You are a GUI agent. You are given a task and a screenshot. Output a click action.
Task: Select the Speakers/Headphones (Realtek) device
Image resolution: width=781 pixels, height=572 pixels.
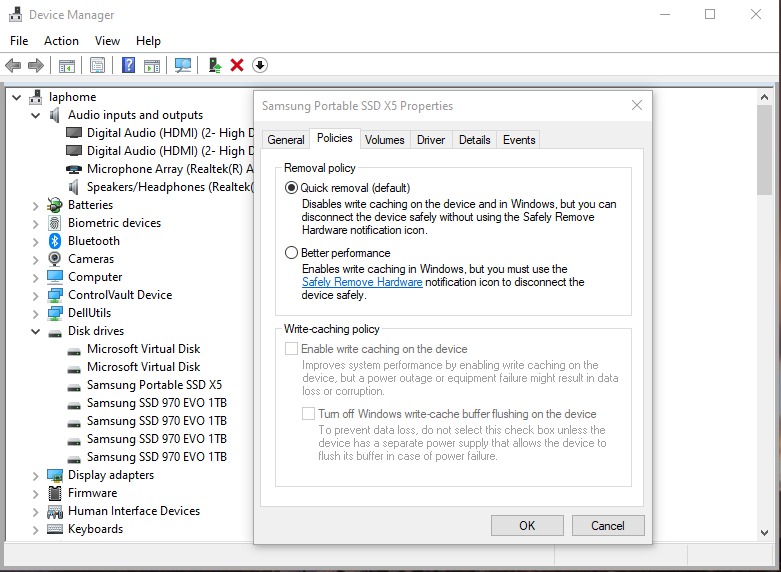coord(170,187)
